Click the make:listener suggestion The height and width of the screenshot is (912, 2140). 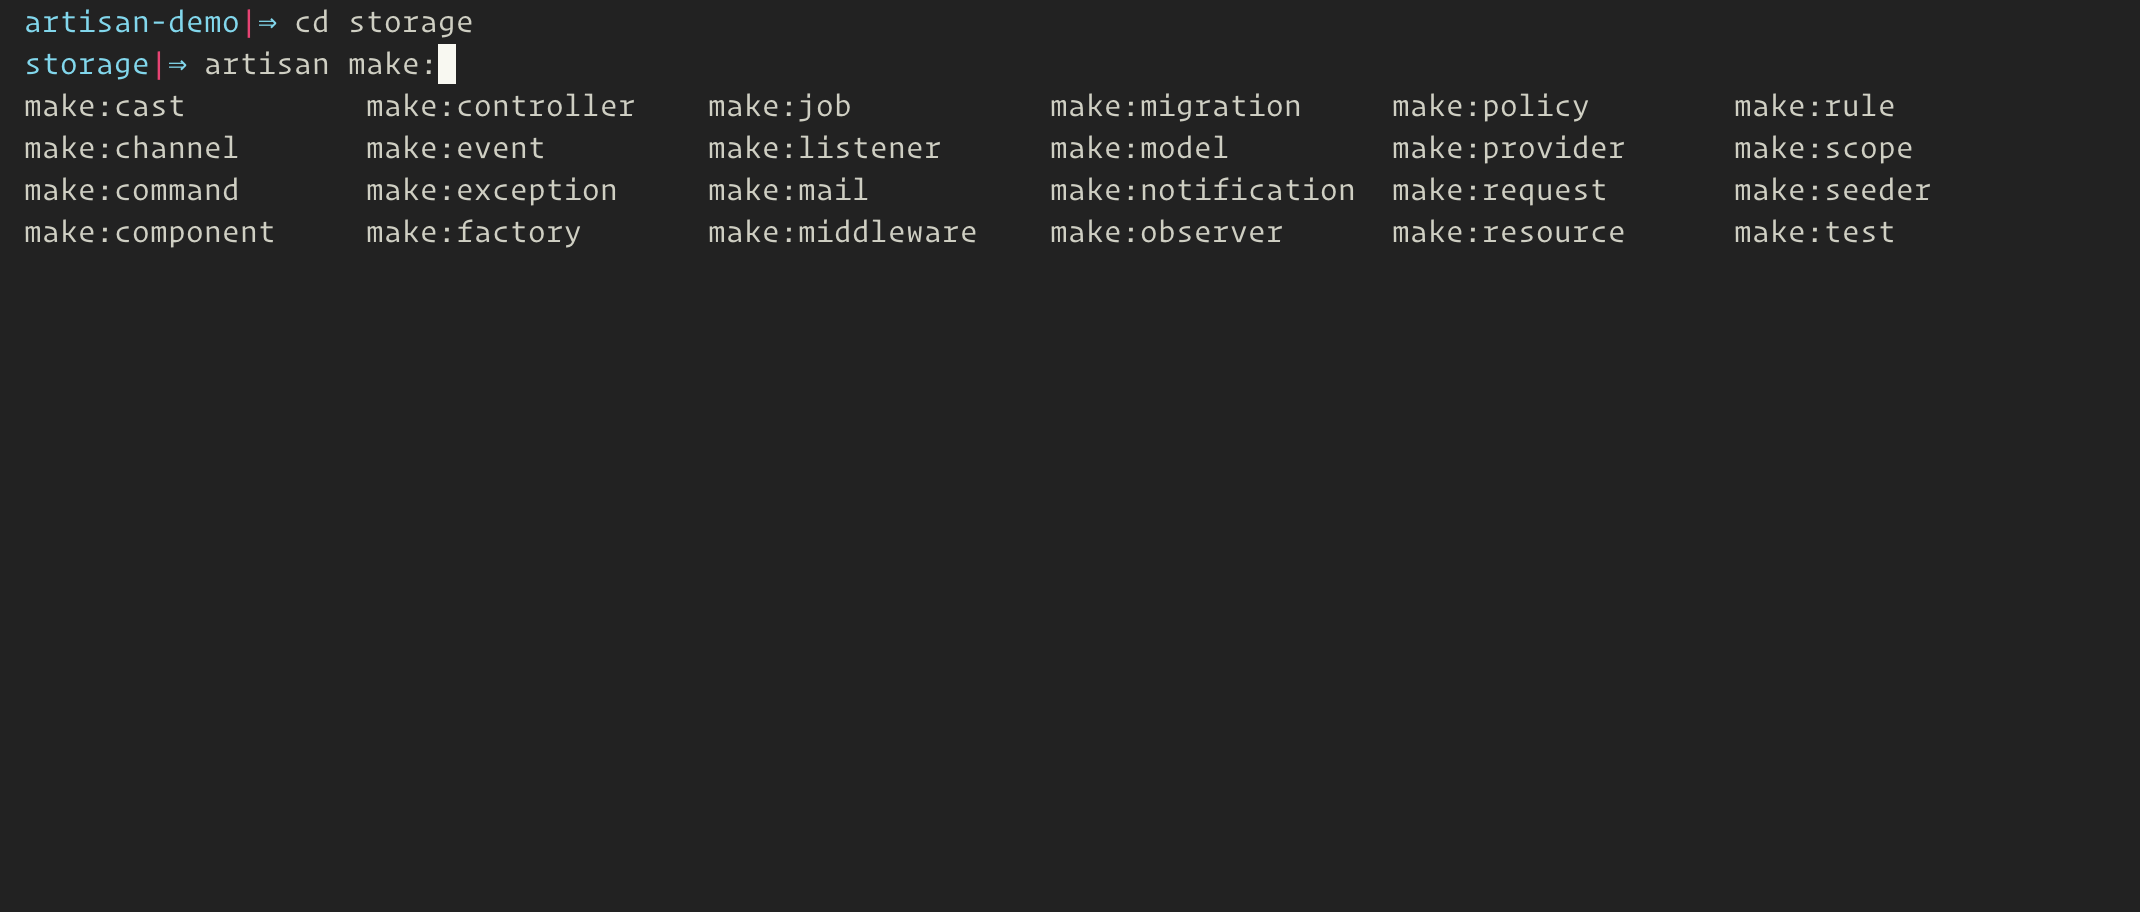click(x=825, y=148)
